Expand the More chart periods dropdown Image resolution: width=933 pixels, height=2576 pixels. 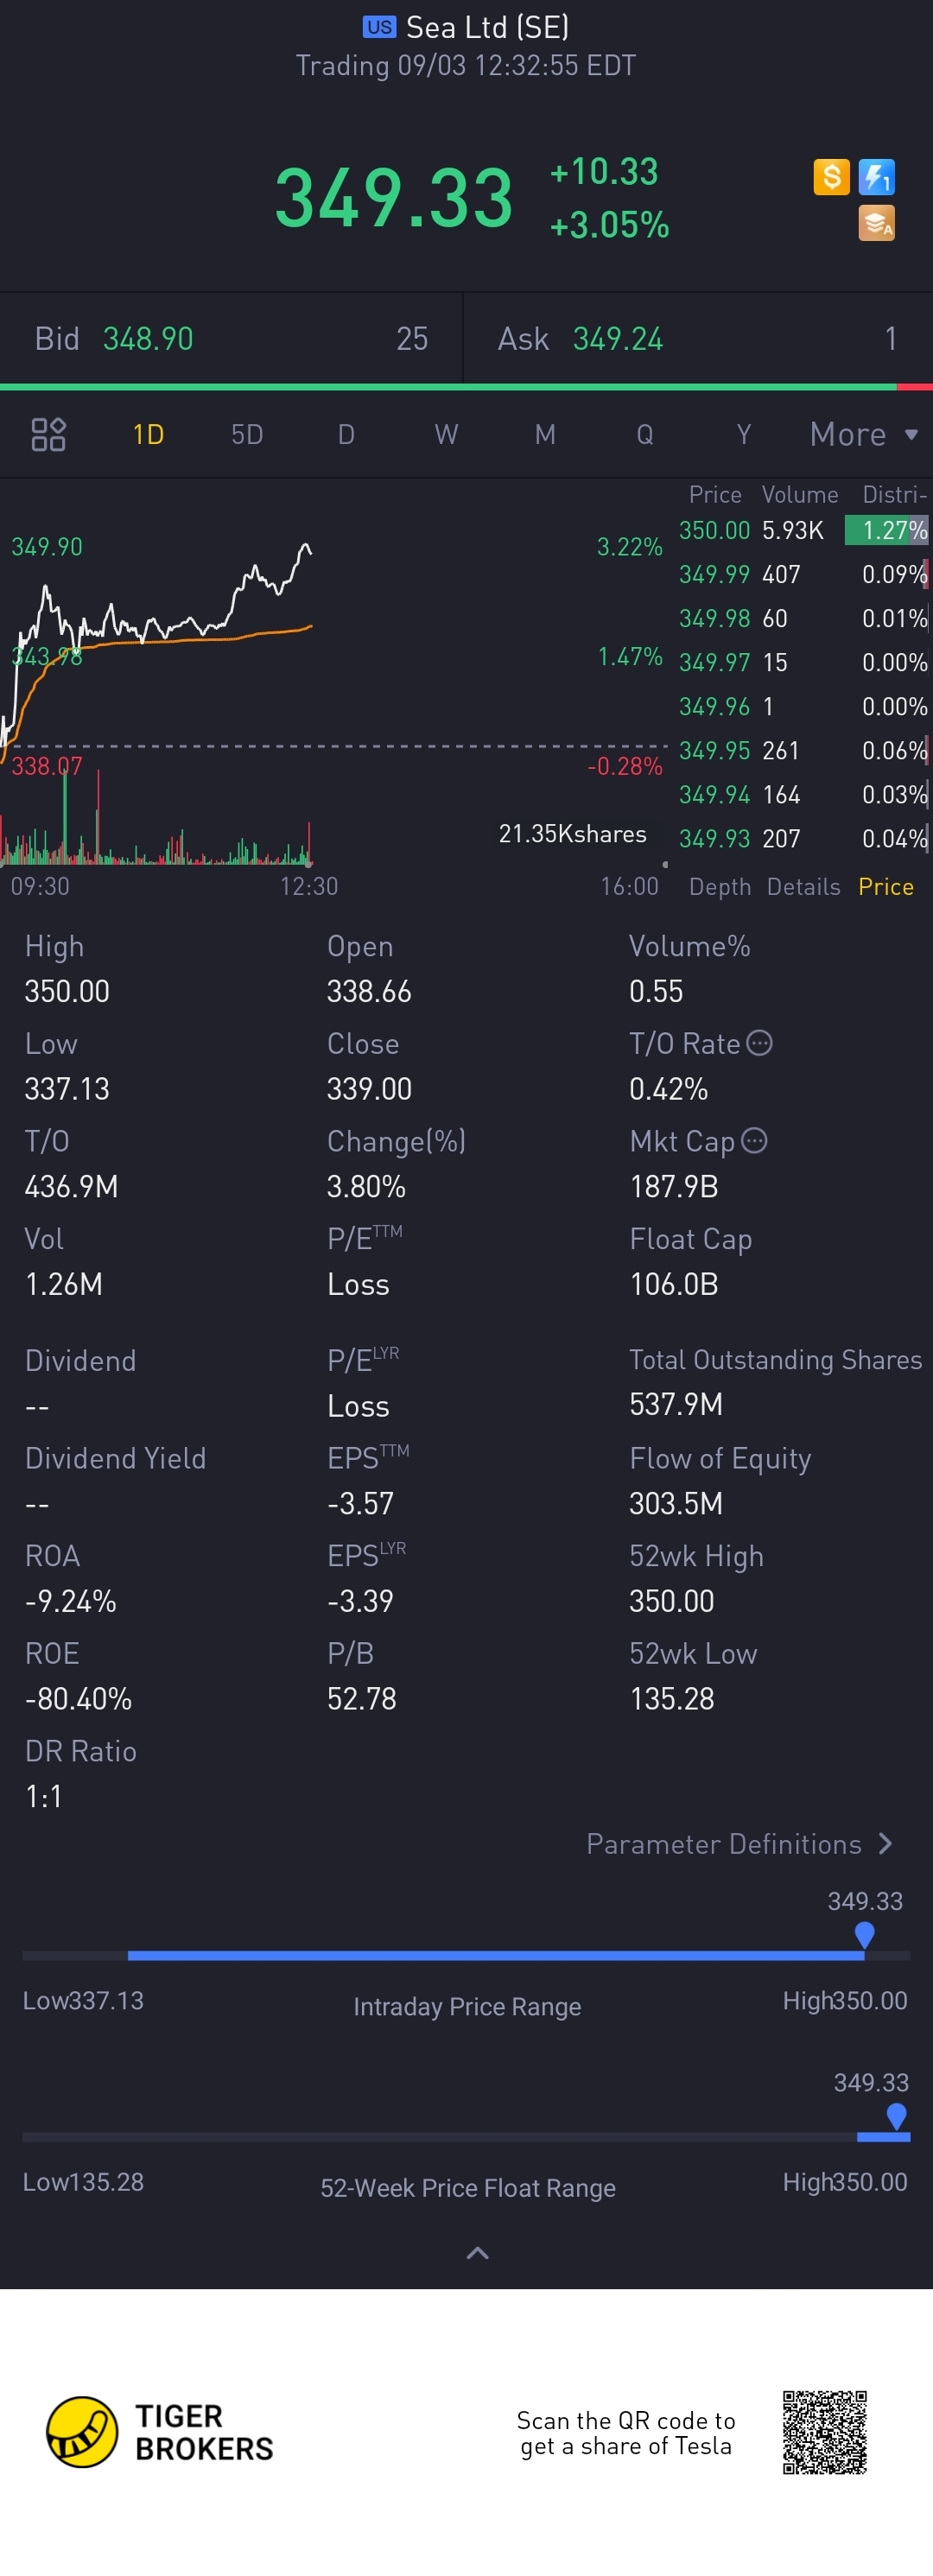(x=864, y=434)
